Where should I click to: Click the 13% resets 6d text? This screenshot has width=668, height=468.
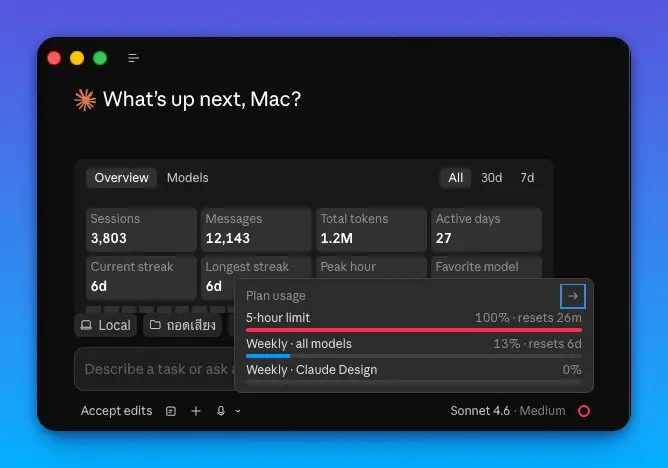(x=537, y=344)
